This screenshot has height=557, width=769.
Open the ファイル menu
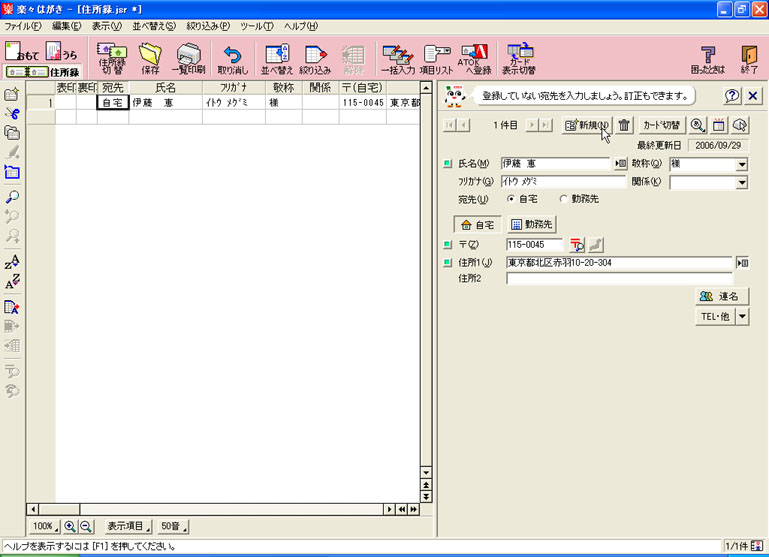[x=22, y=25]
